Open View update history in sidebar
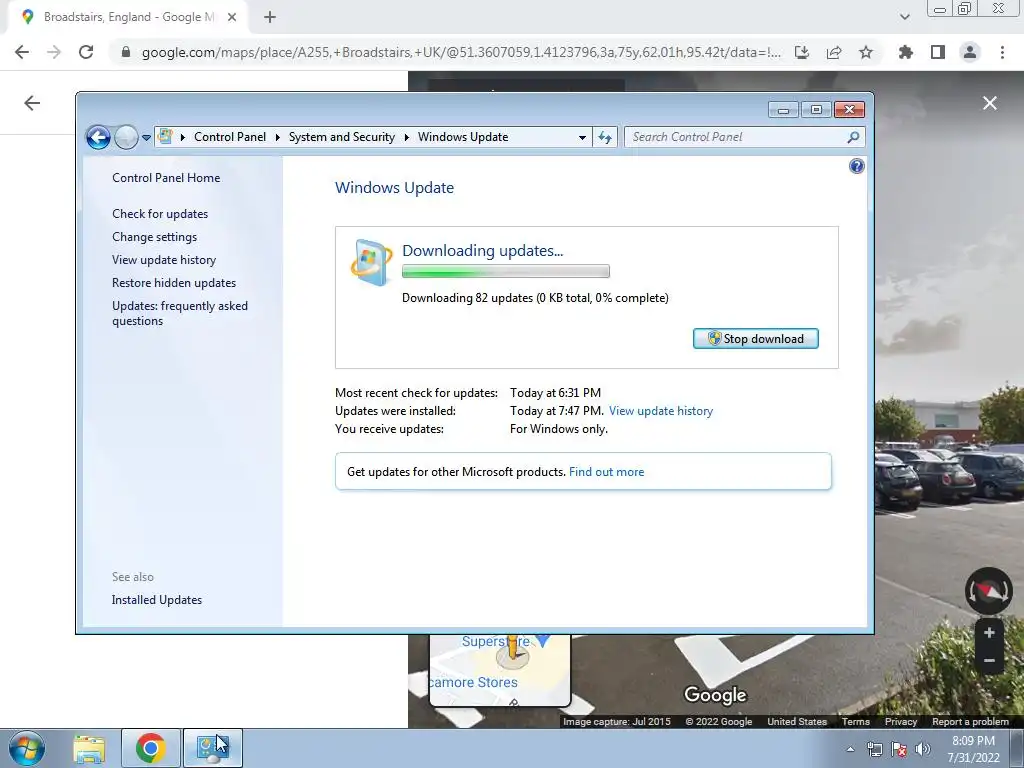This screenshot has height=768, width=1024. (x=164, y=259)
